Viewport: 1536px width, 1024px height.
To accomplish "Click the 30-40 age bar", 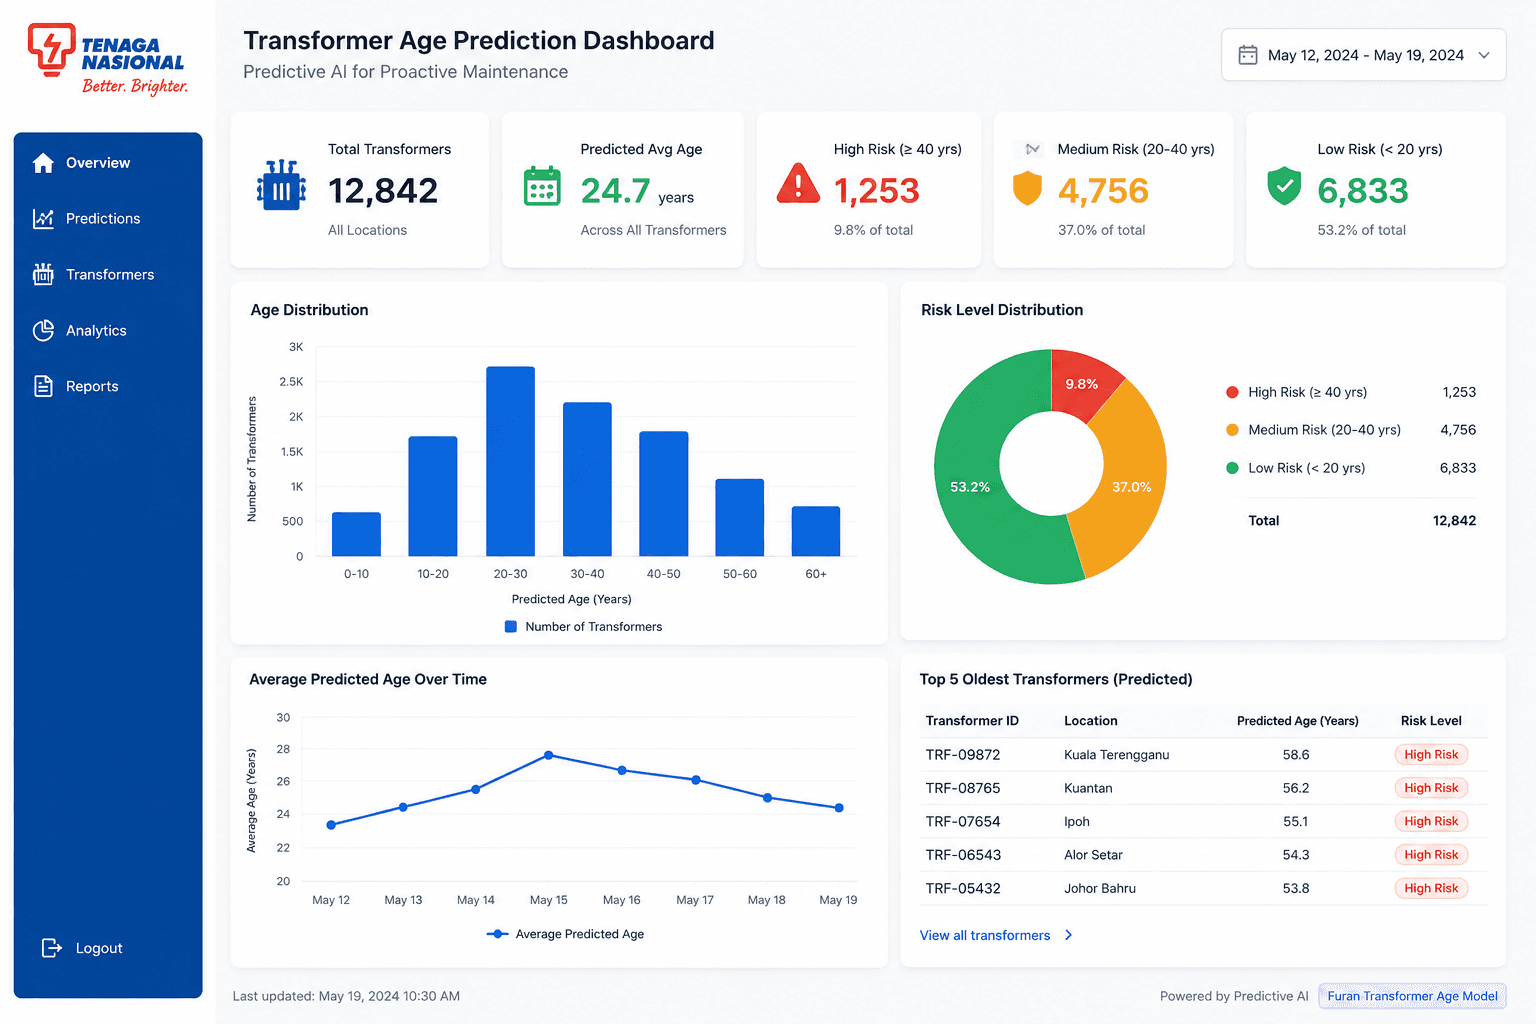I will 587,479.
